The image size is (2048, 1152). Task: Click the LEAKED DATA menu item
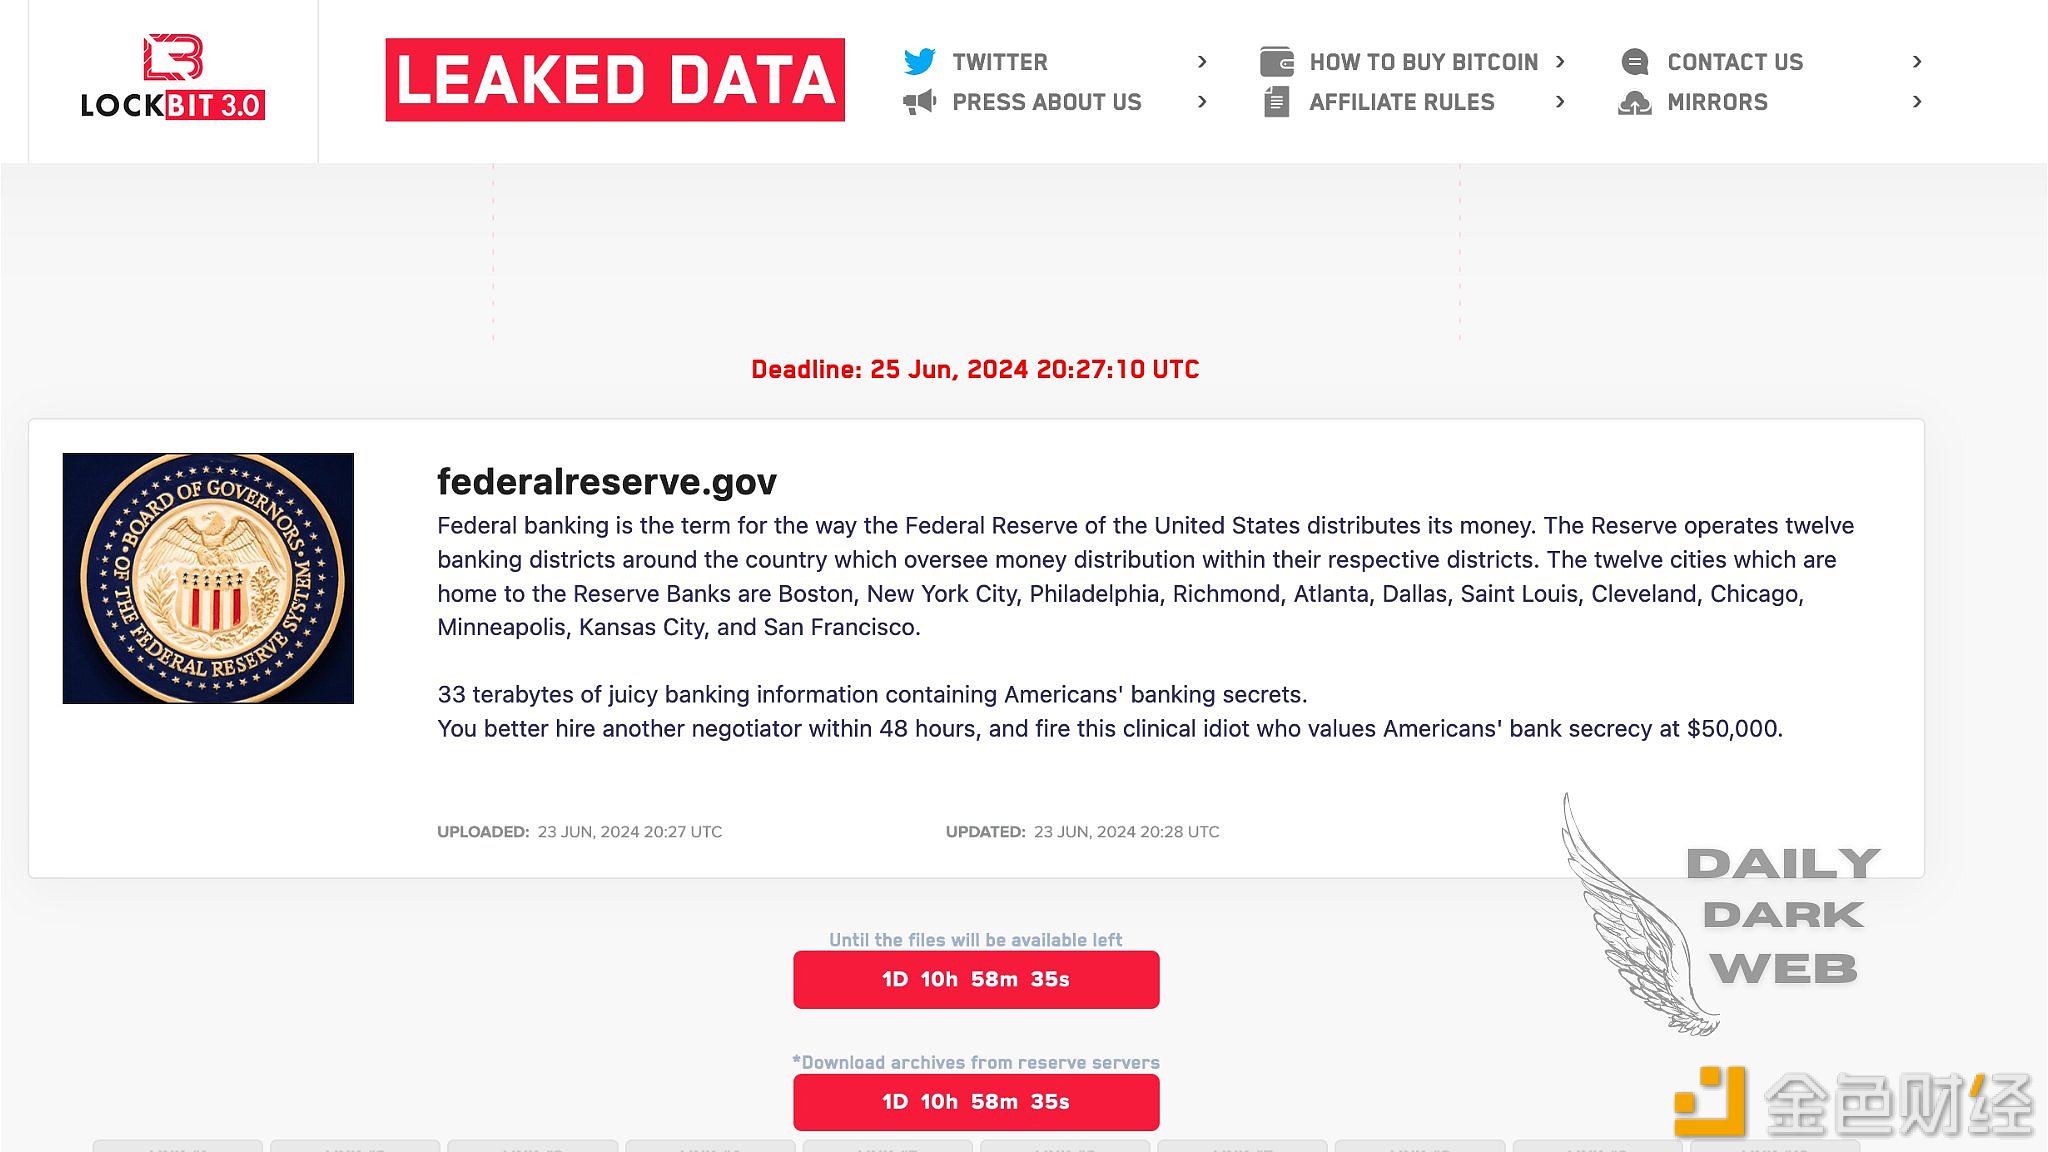613,80
